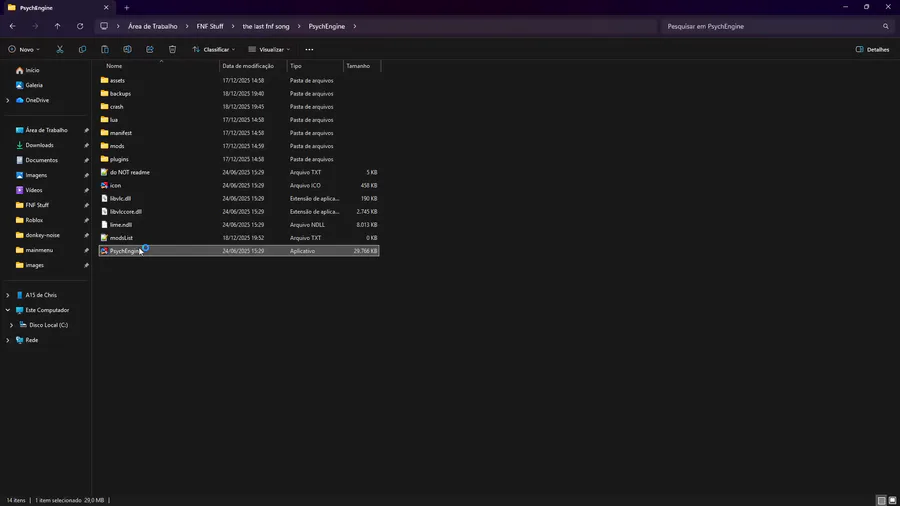Click the monitor icon in address bar
This screenshot has height=506, width=900.
pyautogui.click(x=104, y=26)
